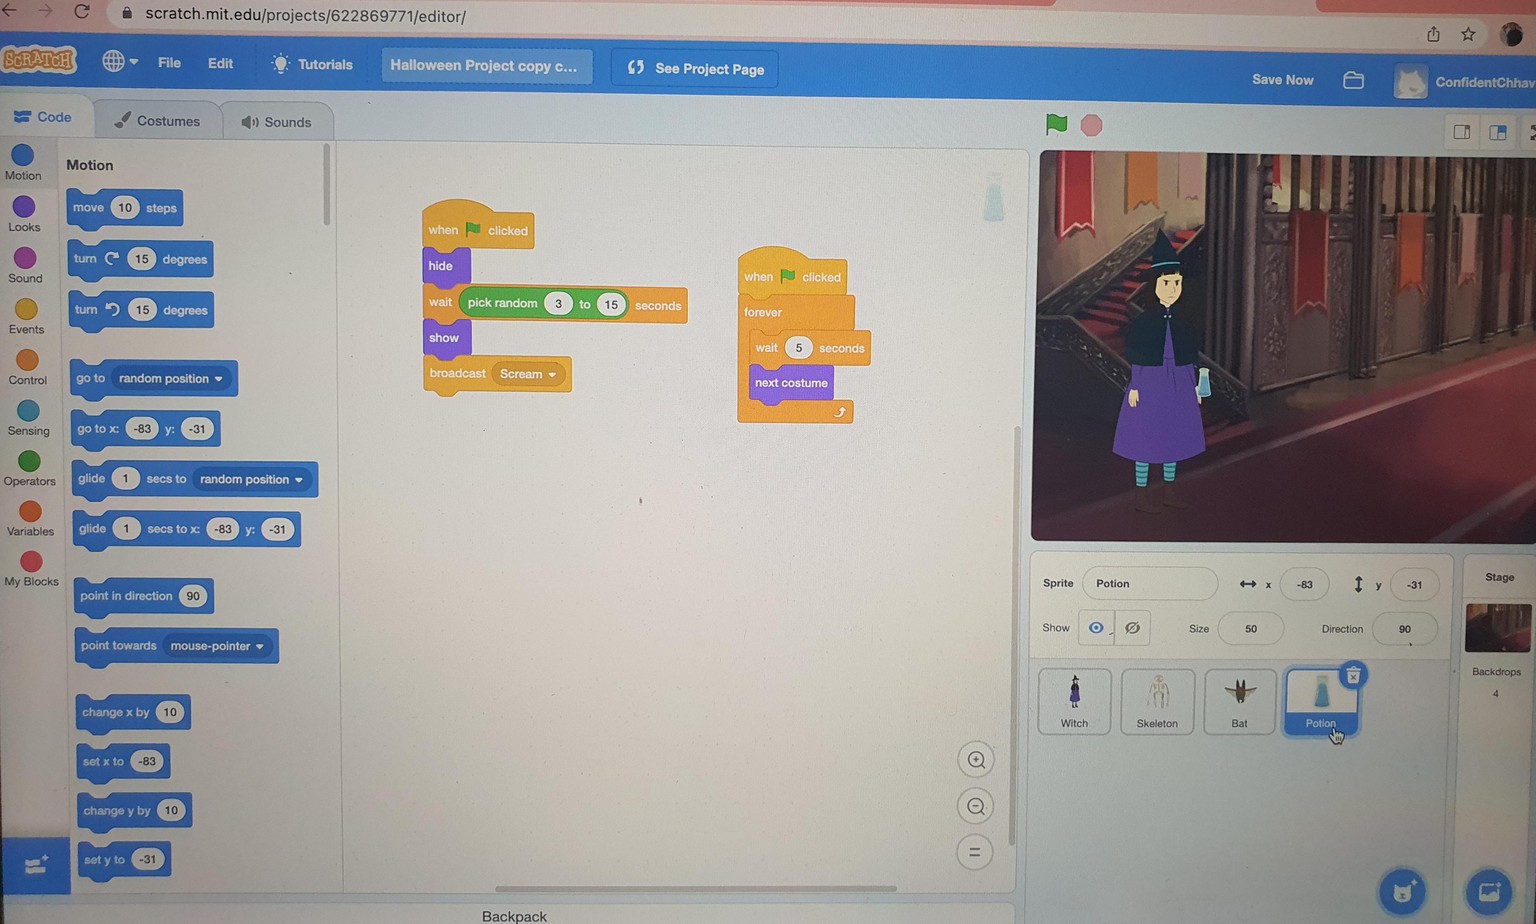The image size is (1536, 924).
Task: Click the change x by 10 block
Action: 133,713
